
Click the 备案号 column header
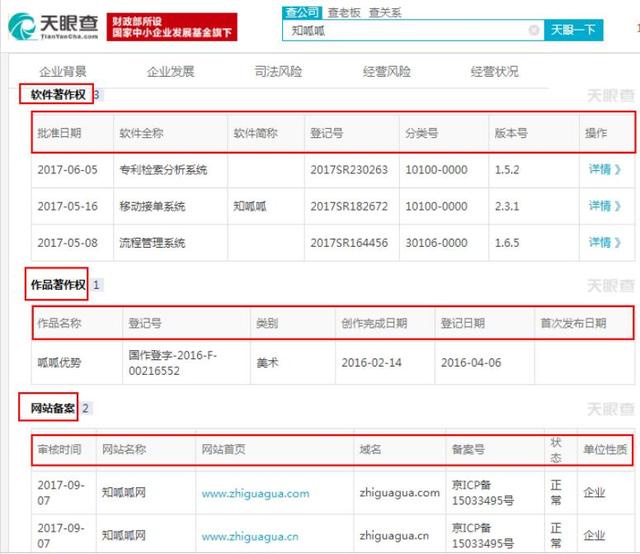(468, 450)
